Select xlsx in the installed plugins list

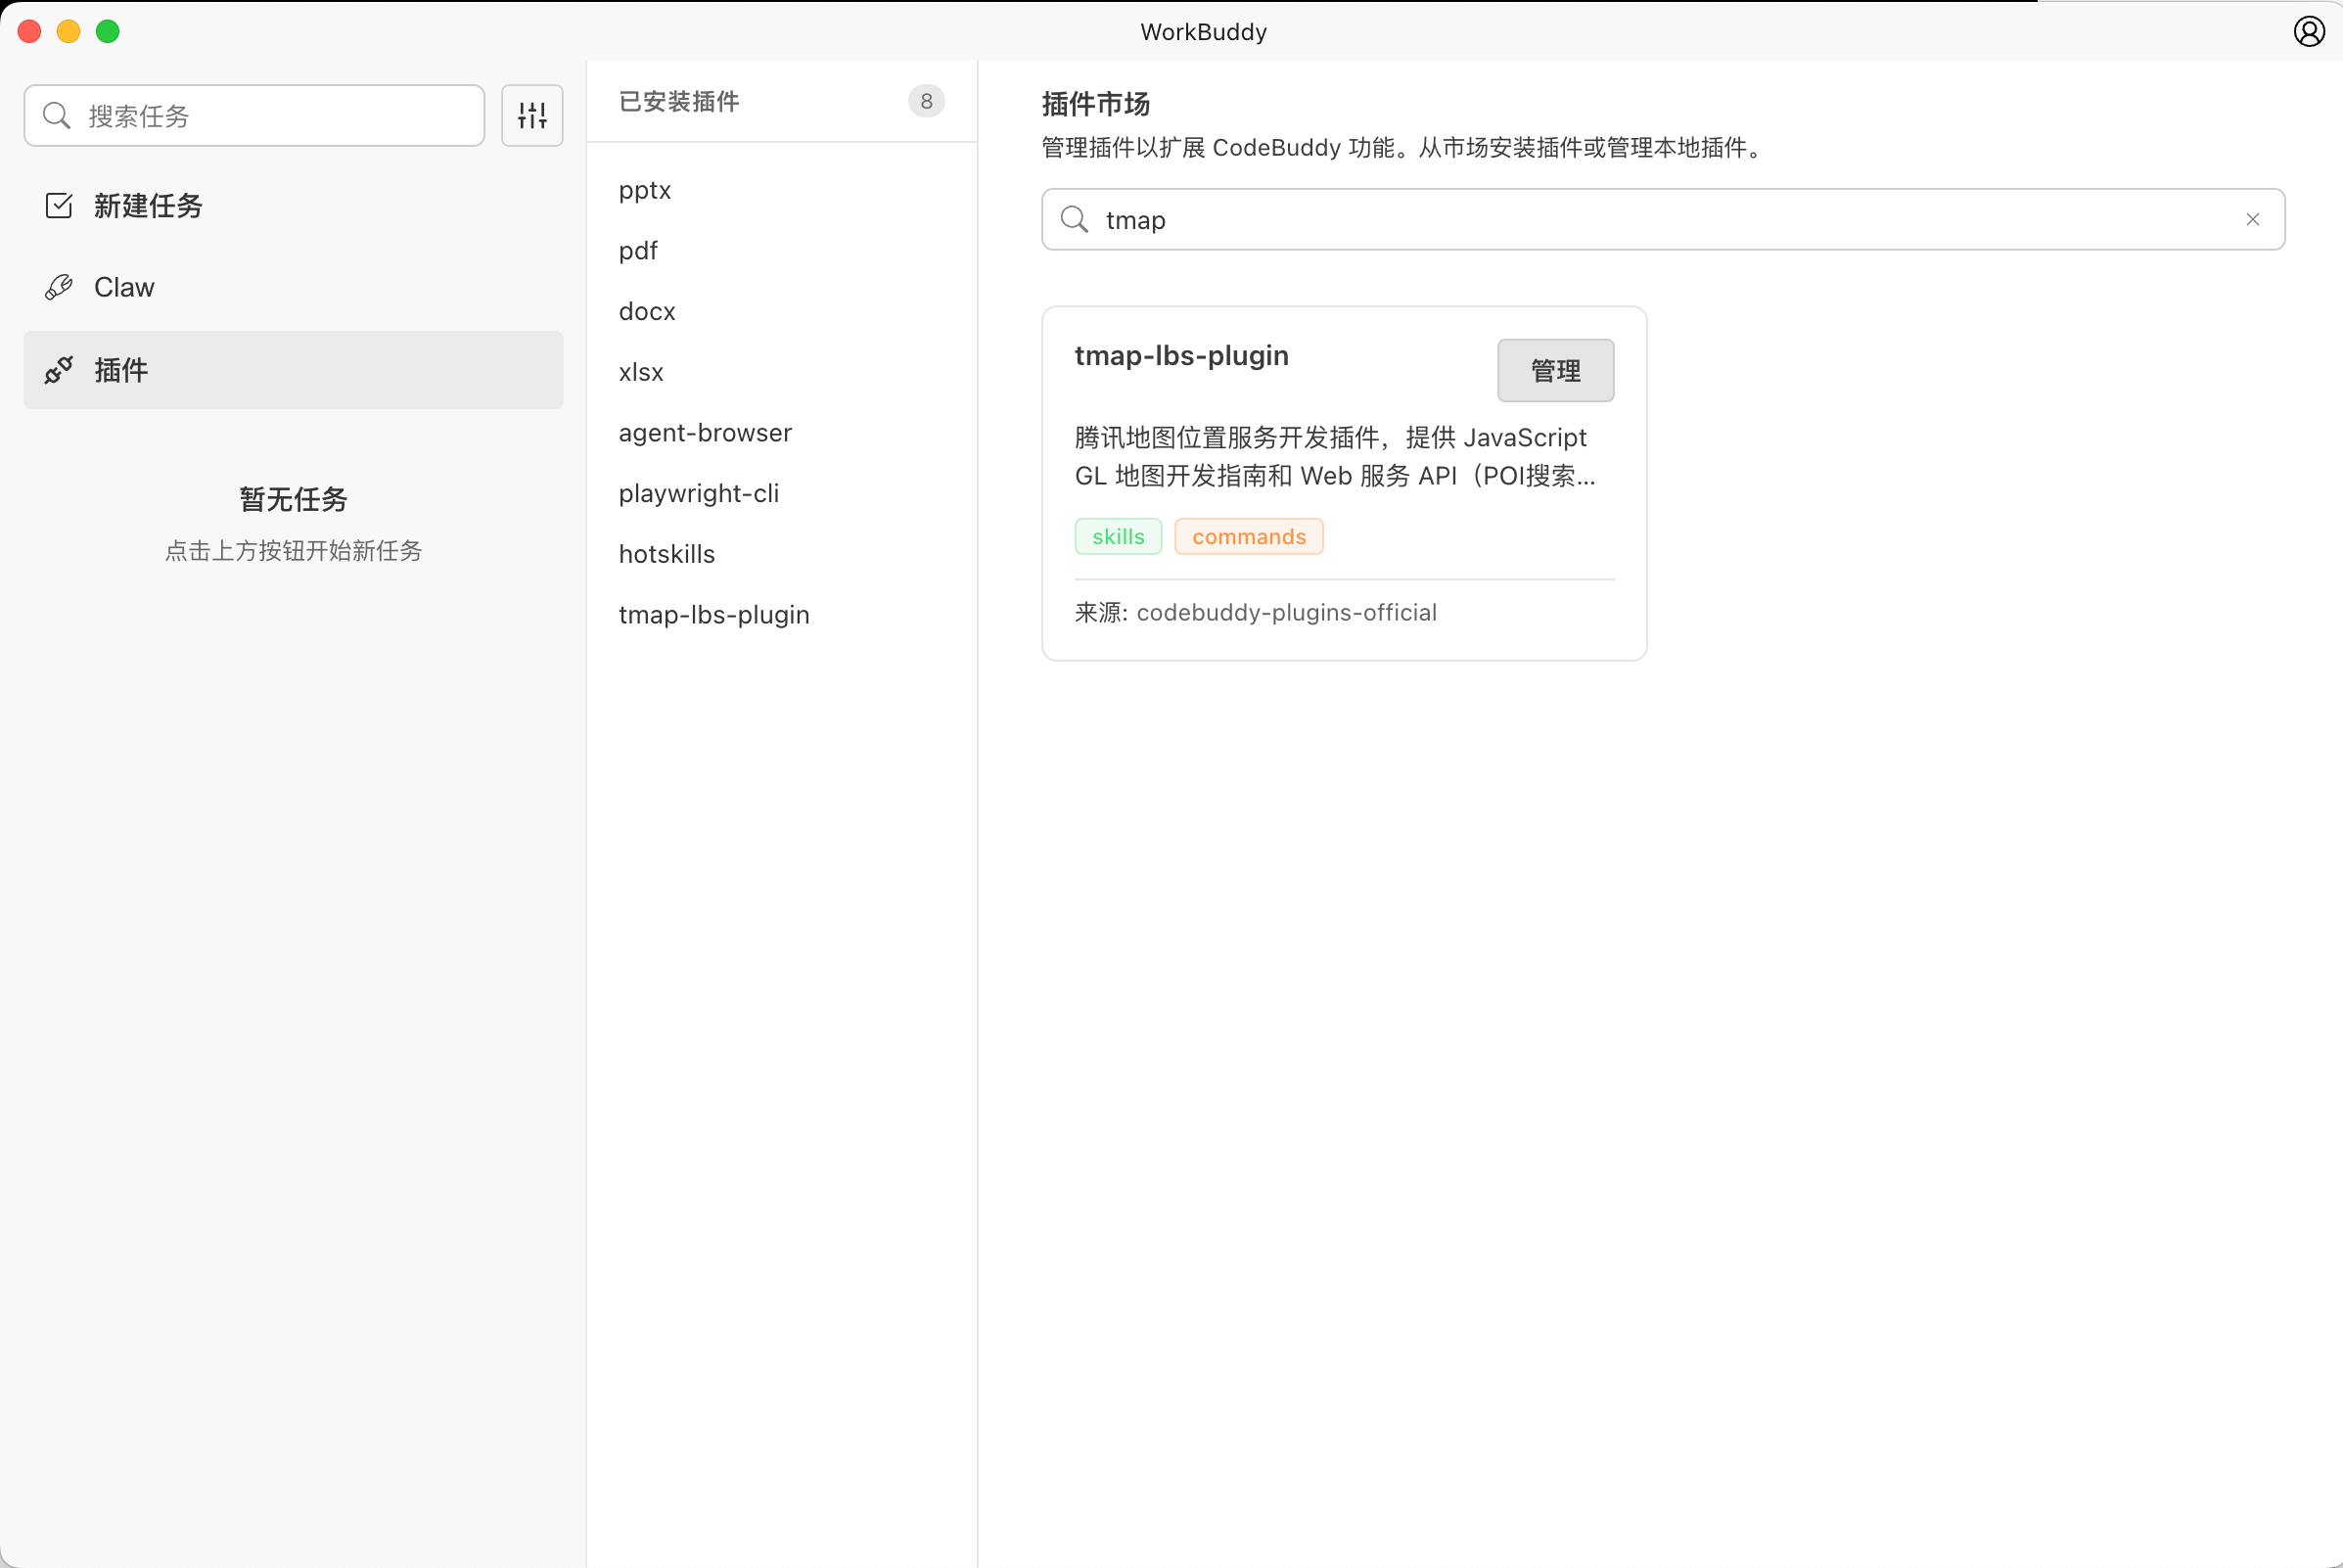tap(641, 372)
